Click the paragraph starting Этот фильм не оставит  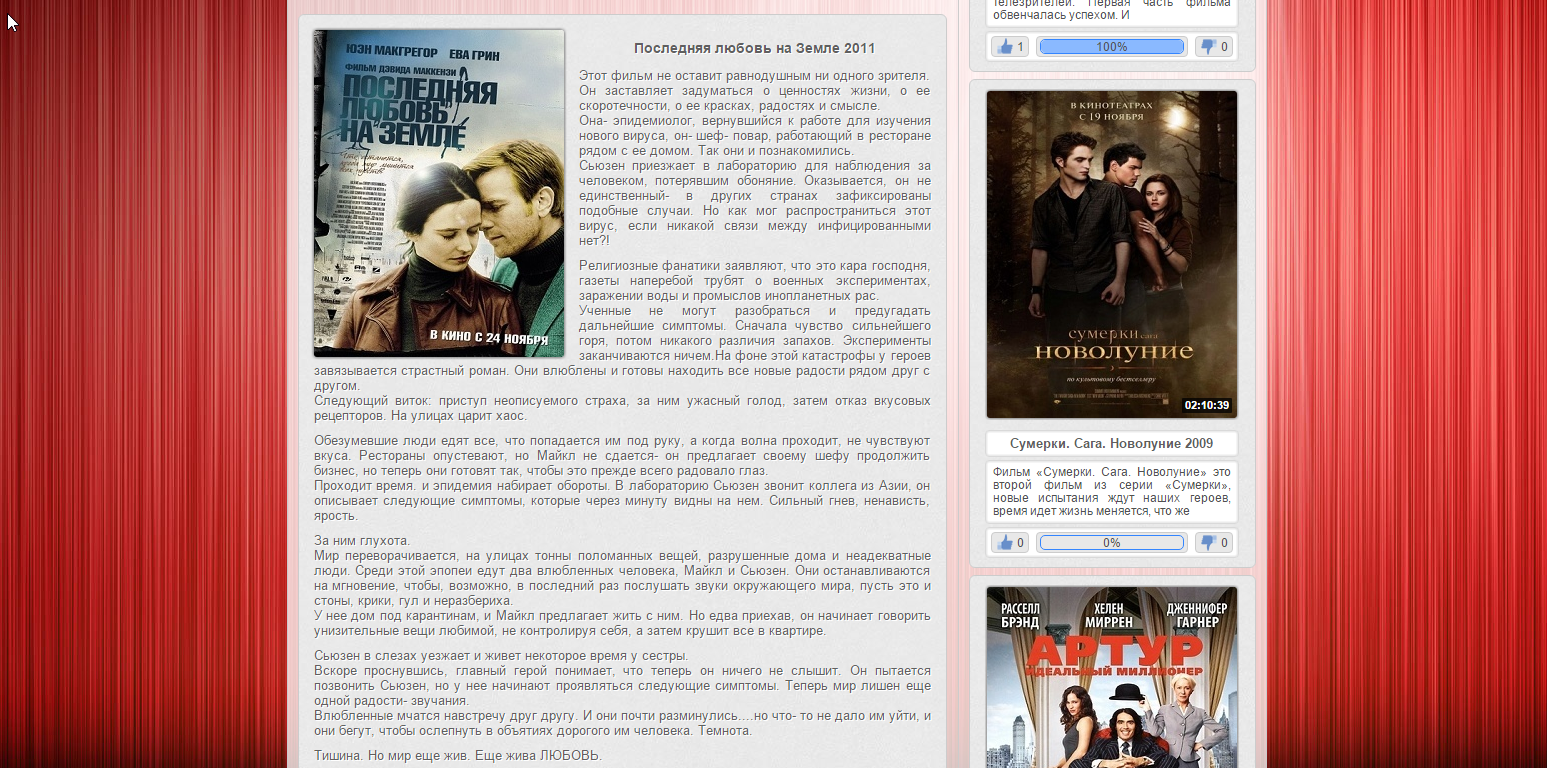coord(755,90)
